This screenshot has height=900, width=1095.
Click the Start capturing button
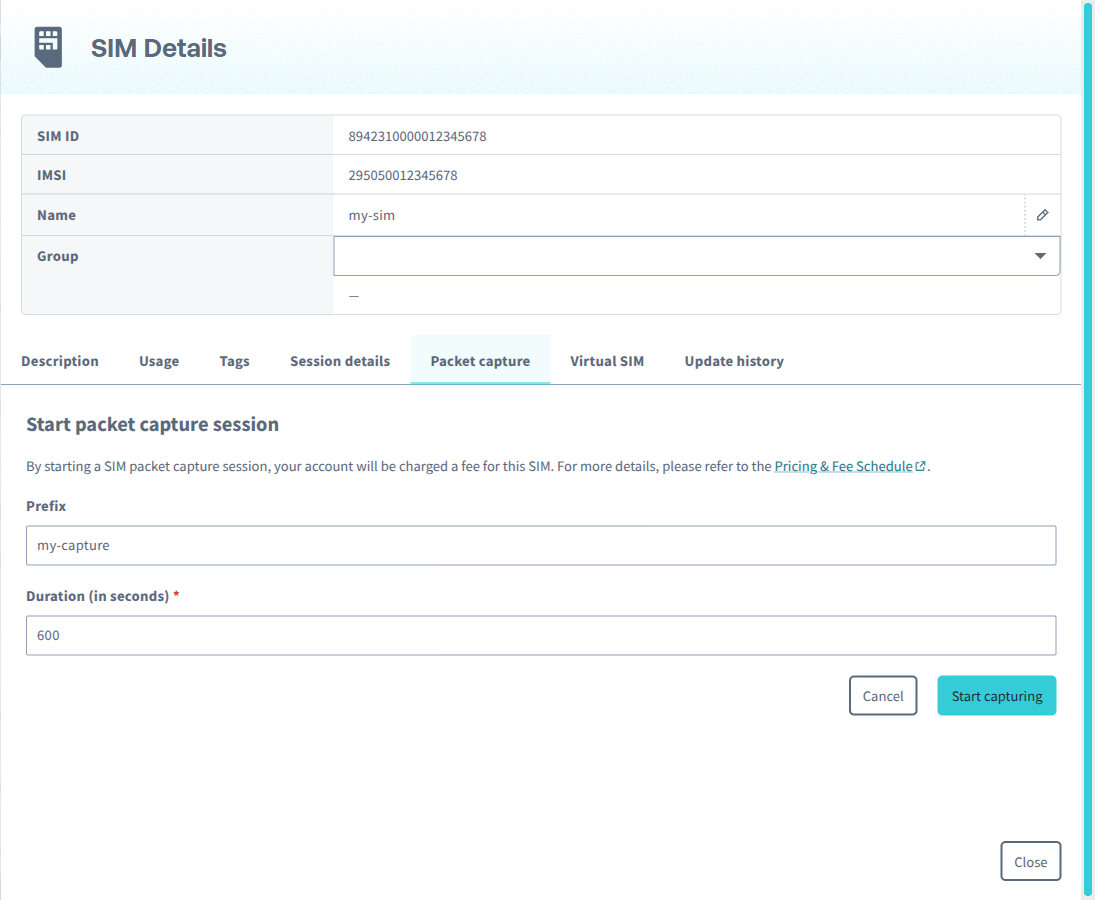click(996, 695)
